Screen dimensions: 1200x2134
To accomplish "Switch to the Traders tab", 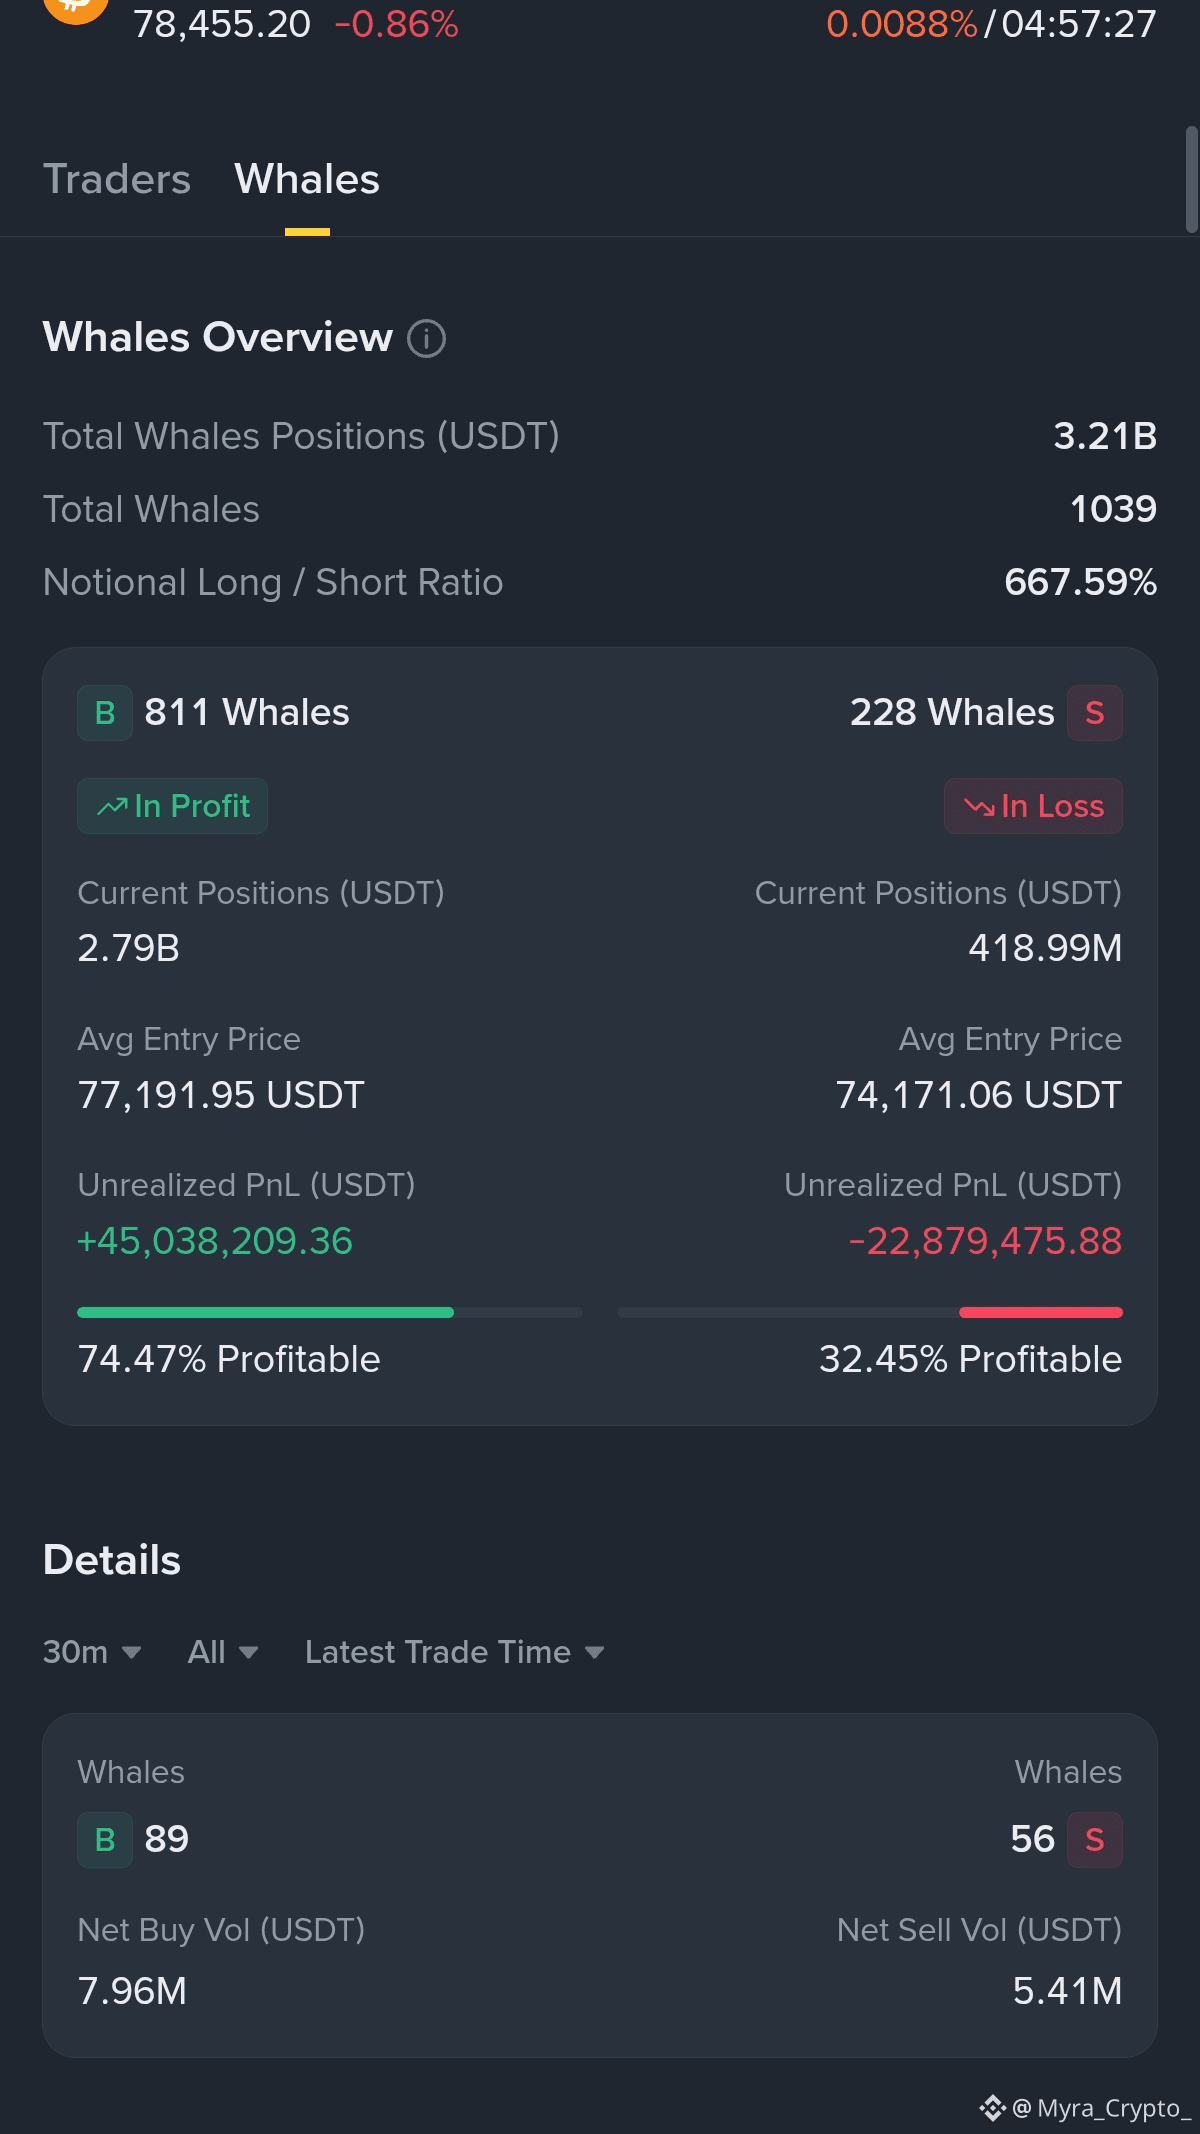I will [117, 180].
